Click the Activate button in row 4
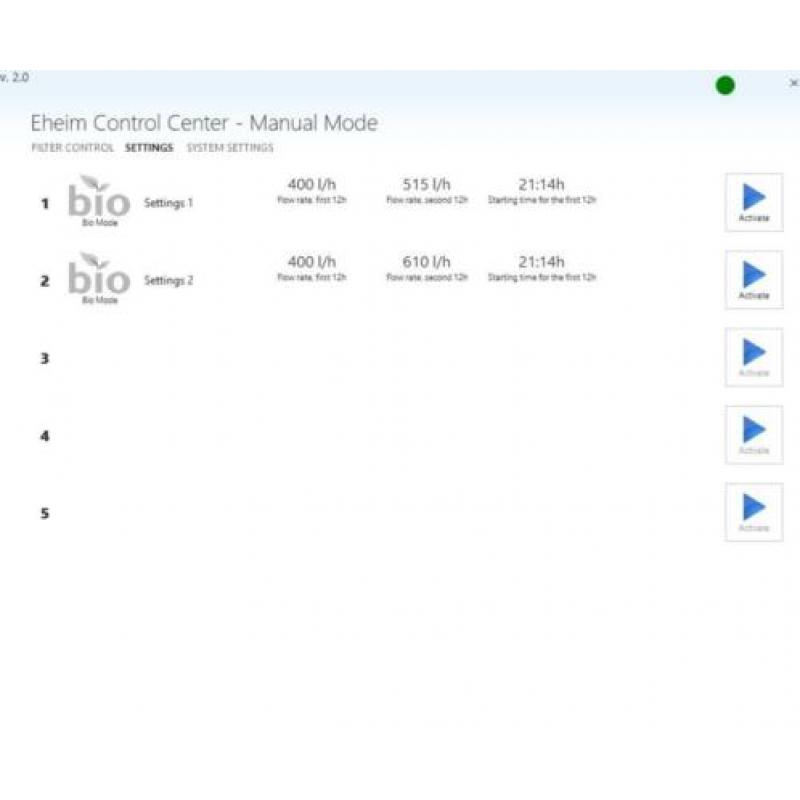The image size is (800, 800). pos(754,435)
